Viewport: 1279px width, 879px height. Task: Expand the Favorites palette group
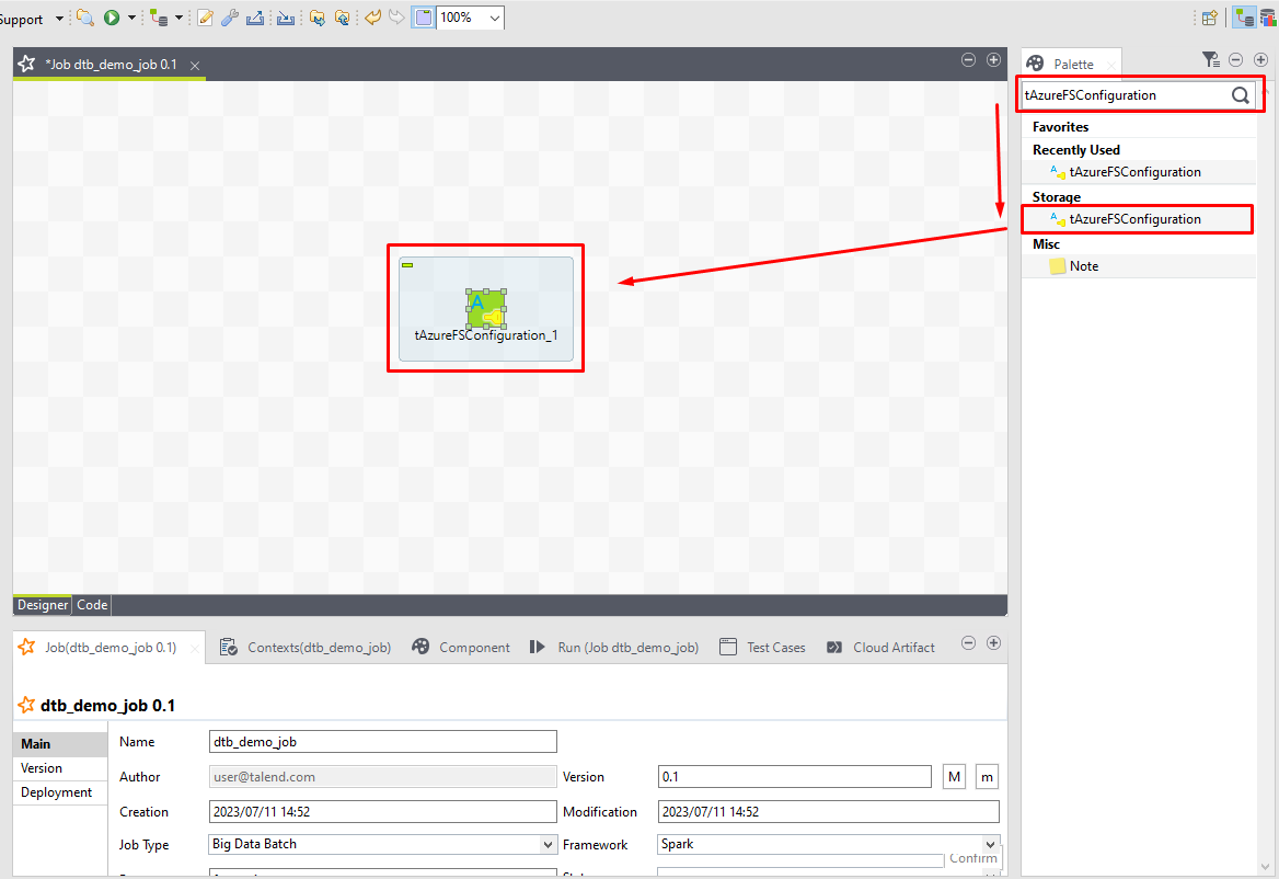[1060, 127]
